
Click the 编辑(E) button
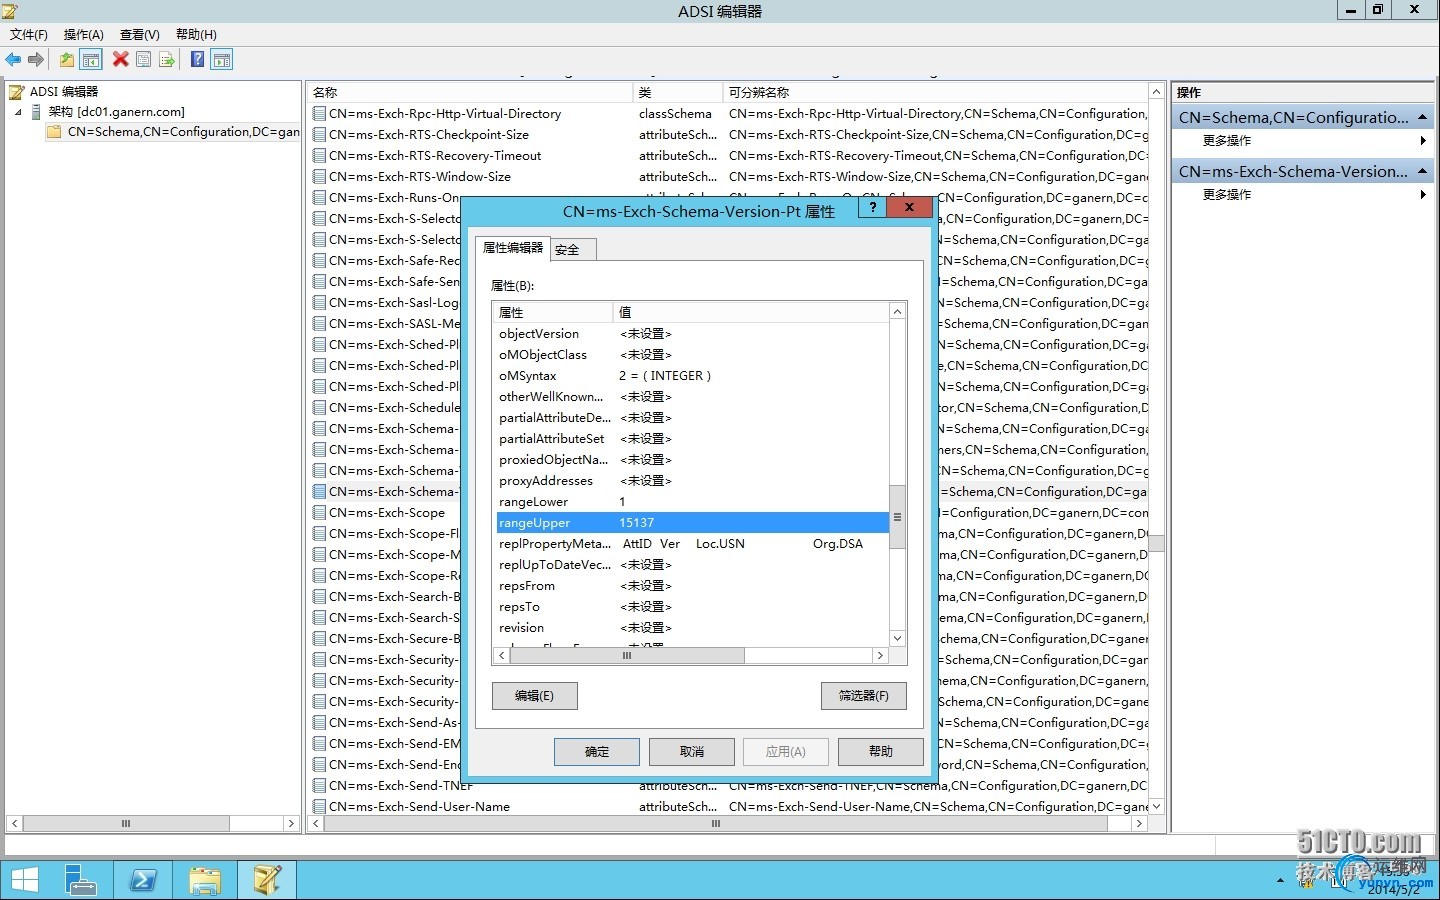[534, 696]
